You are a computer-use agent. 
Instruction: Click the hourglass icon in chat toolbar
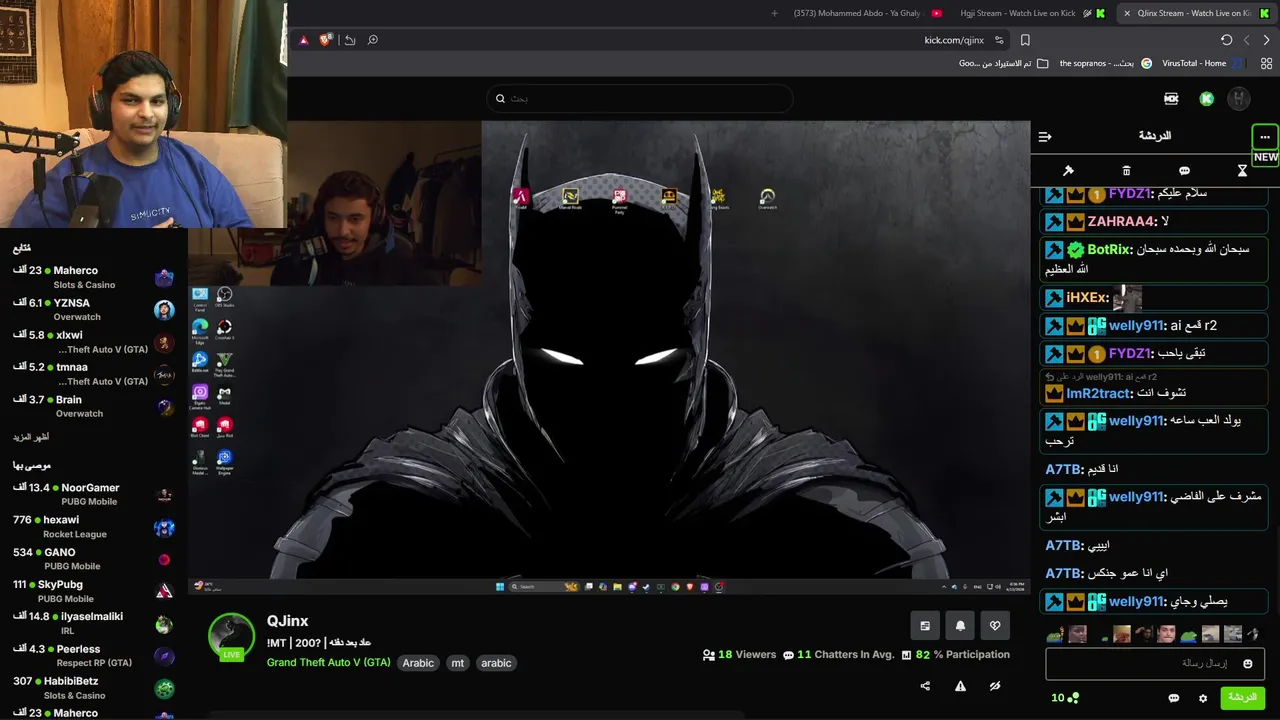1242,171
